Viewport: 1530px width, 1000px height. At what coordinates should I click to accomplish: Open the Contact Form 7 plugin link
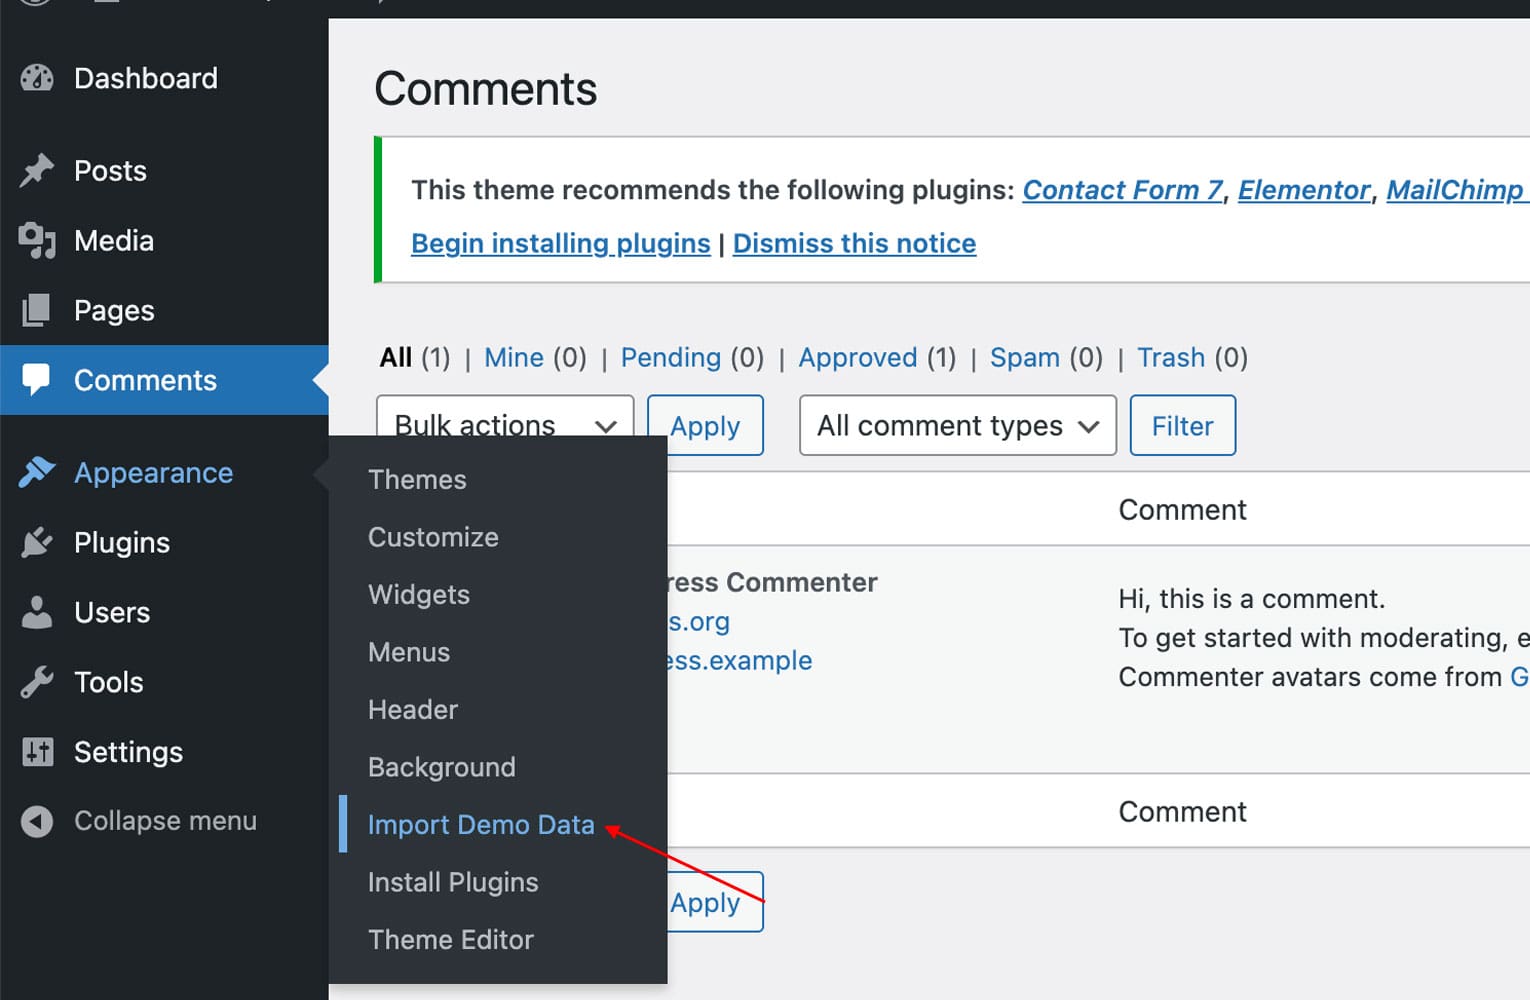1122,190
